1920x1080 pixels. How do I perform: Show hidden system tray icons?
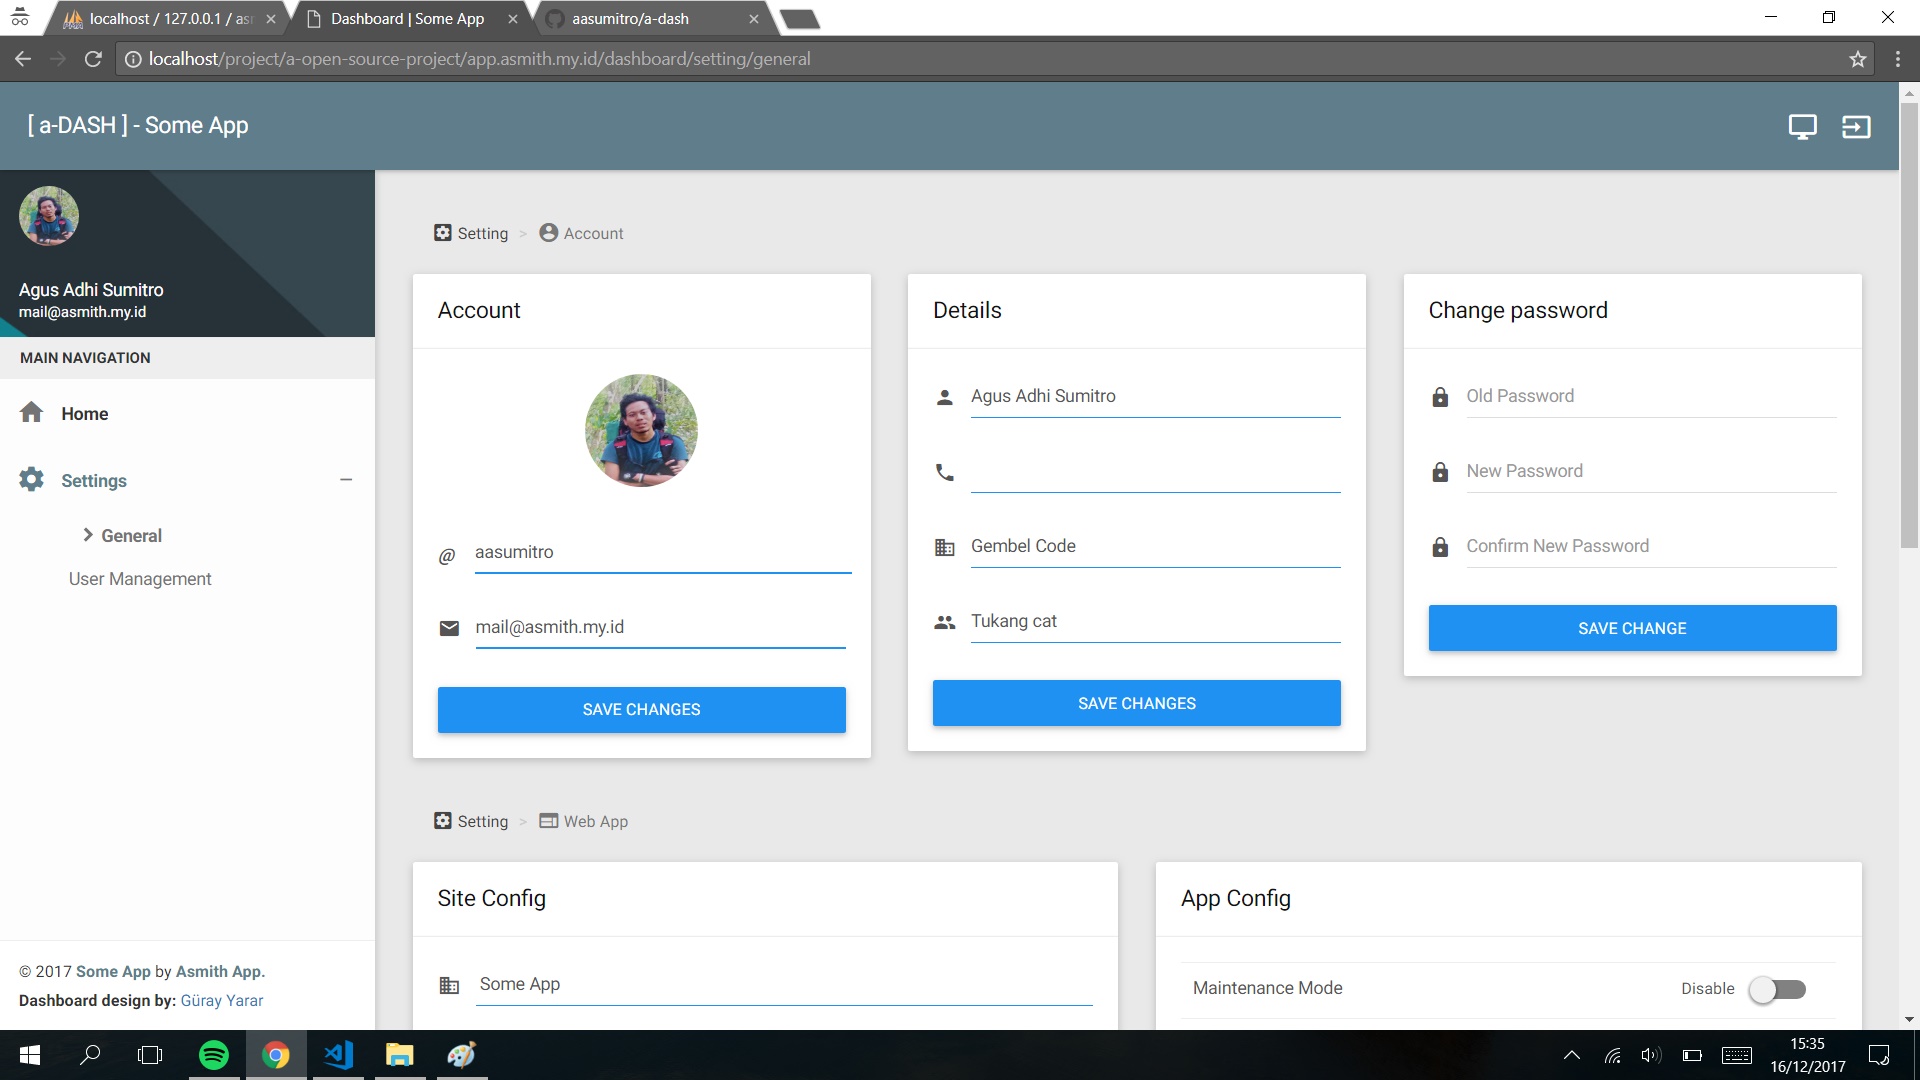tap(1572, 1055)
